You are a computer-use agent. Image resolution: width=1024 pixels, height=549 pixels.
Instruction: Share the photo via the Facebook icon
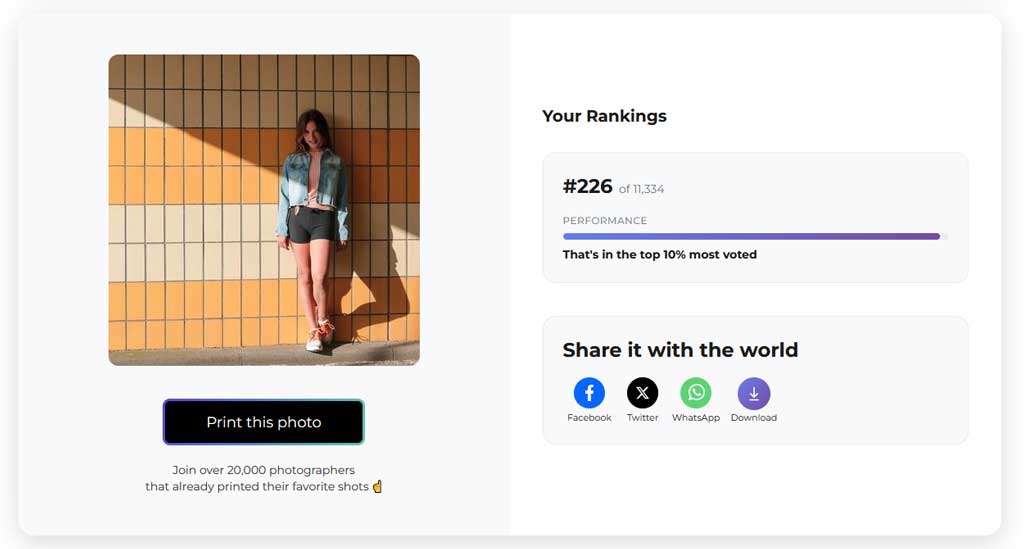[x=589, y=393]
